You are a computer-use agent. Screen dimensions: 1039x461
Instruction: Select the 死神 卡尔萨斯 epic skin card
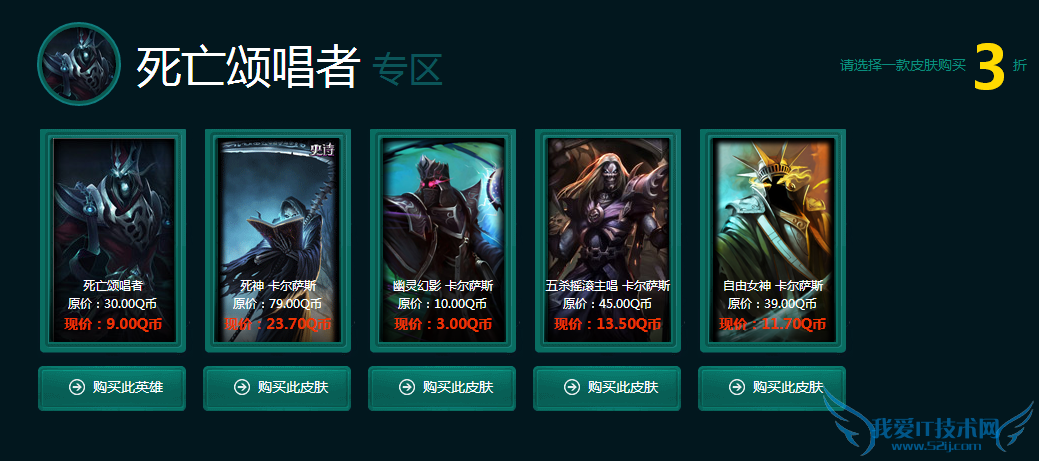278,240
